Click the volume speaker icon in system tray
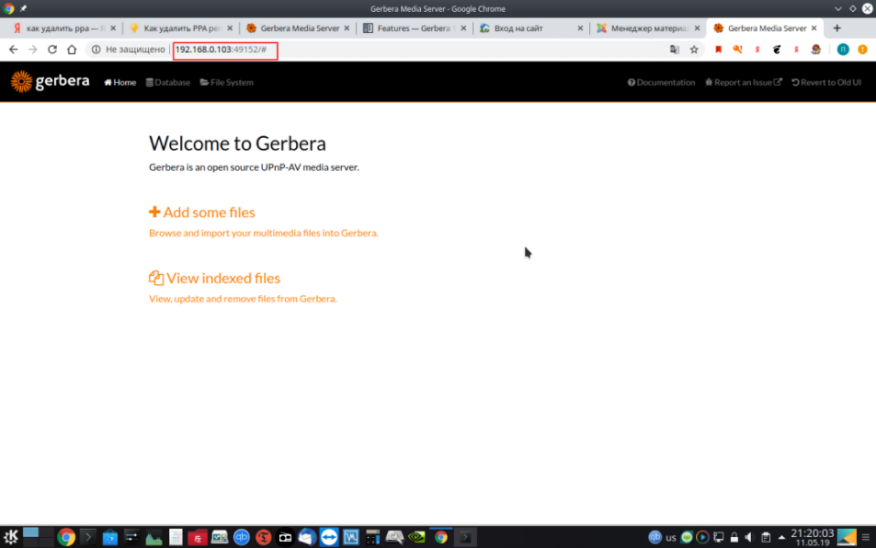This screenshot has height=548, width=876. 749,537
